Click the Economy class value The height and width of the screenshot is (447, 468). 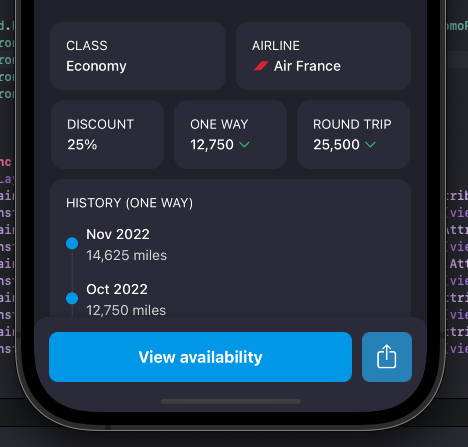pos(96,66)
